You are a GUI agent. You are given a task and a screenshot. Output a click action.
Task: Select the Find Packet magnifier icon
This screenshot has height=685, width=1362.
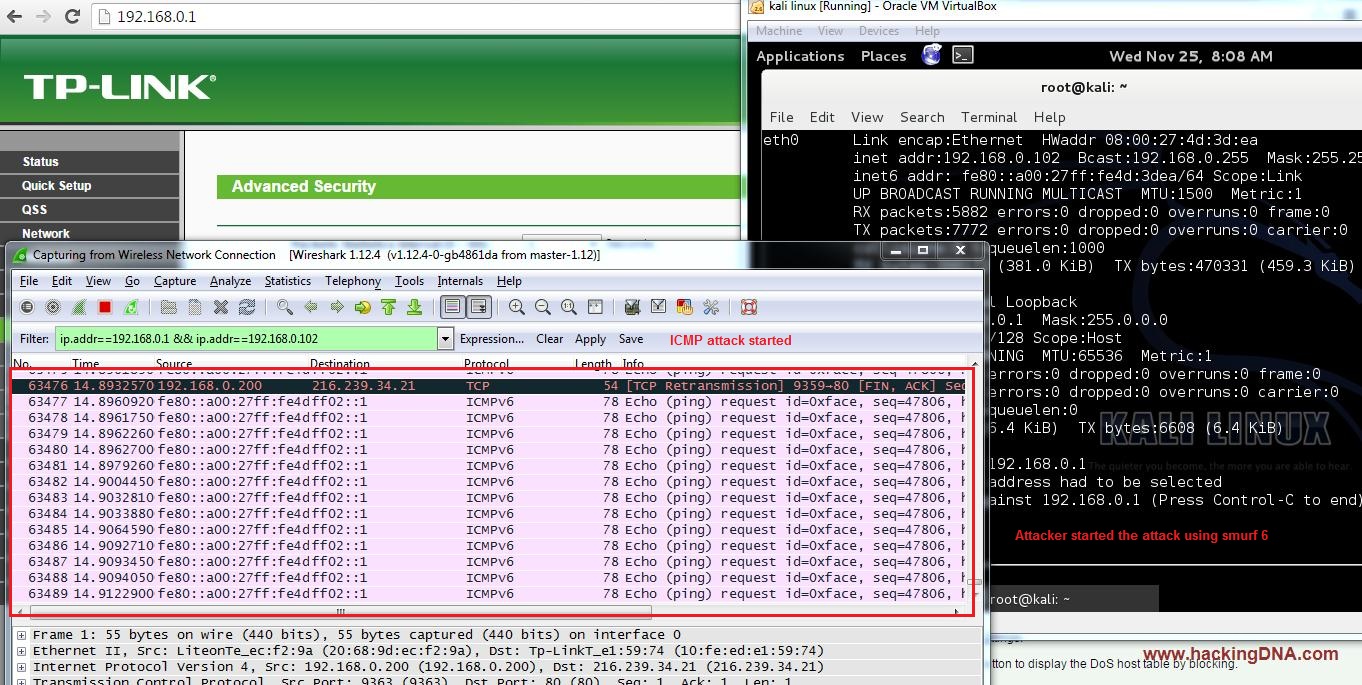(x=282, y=307)
